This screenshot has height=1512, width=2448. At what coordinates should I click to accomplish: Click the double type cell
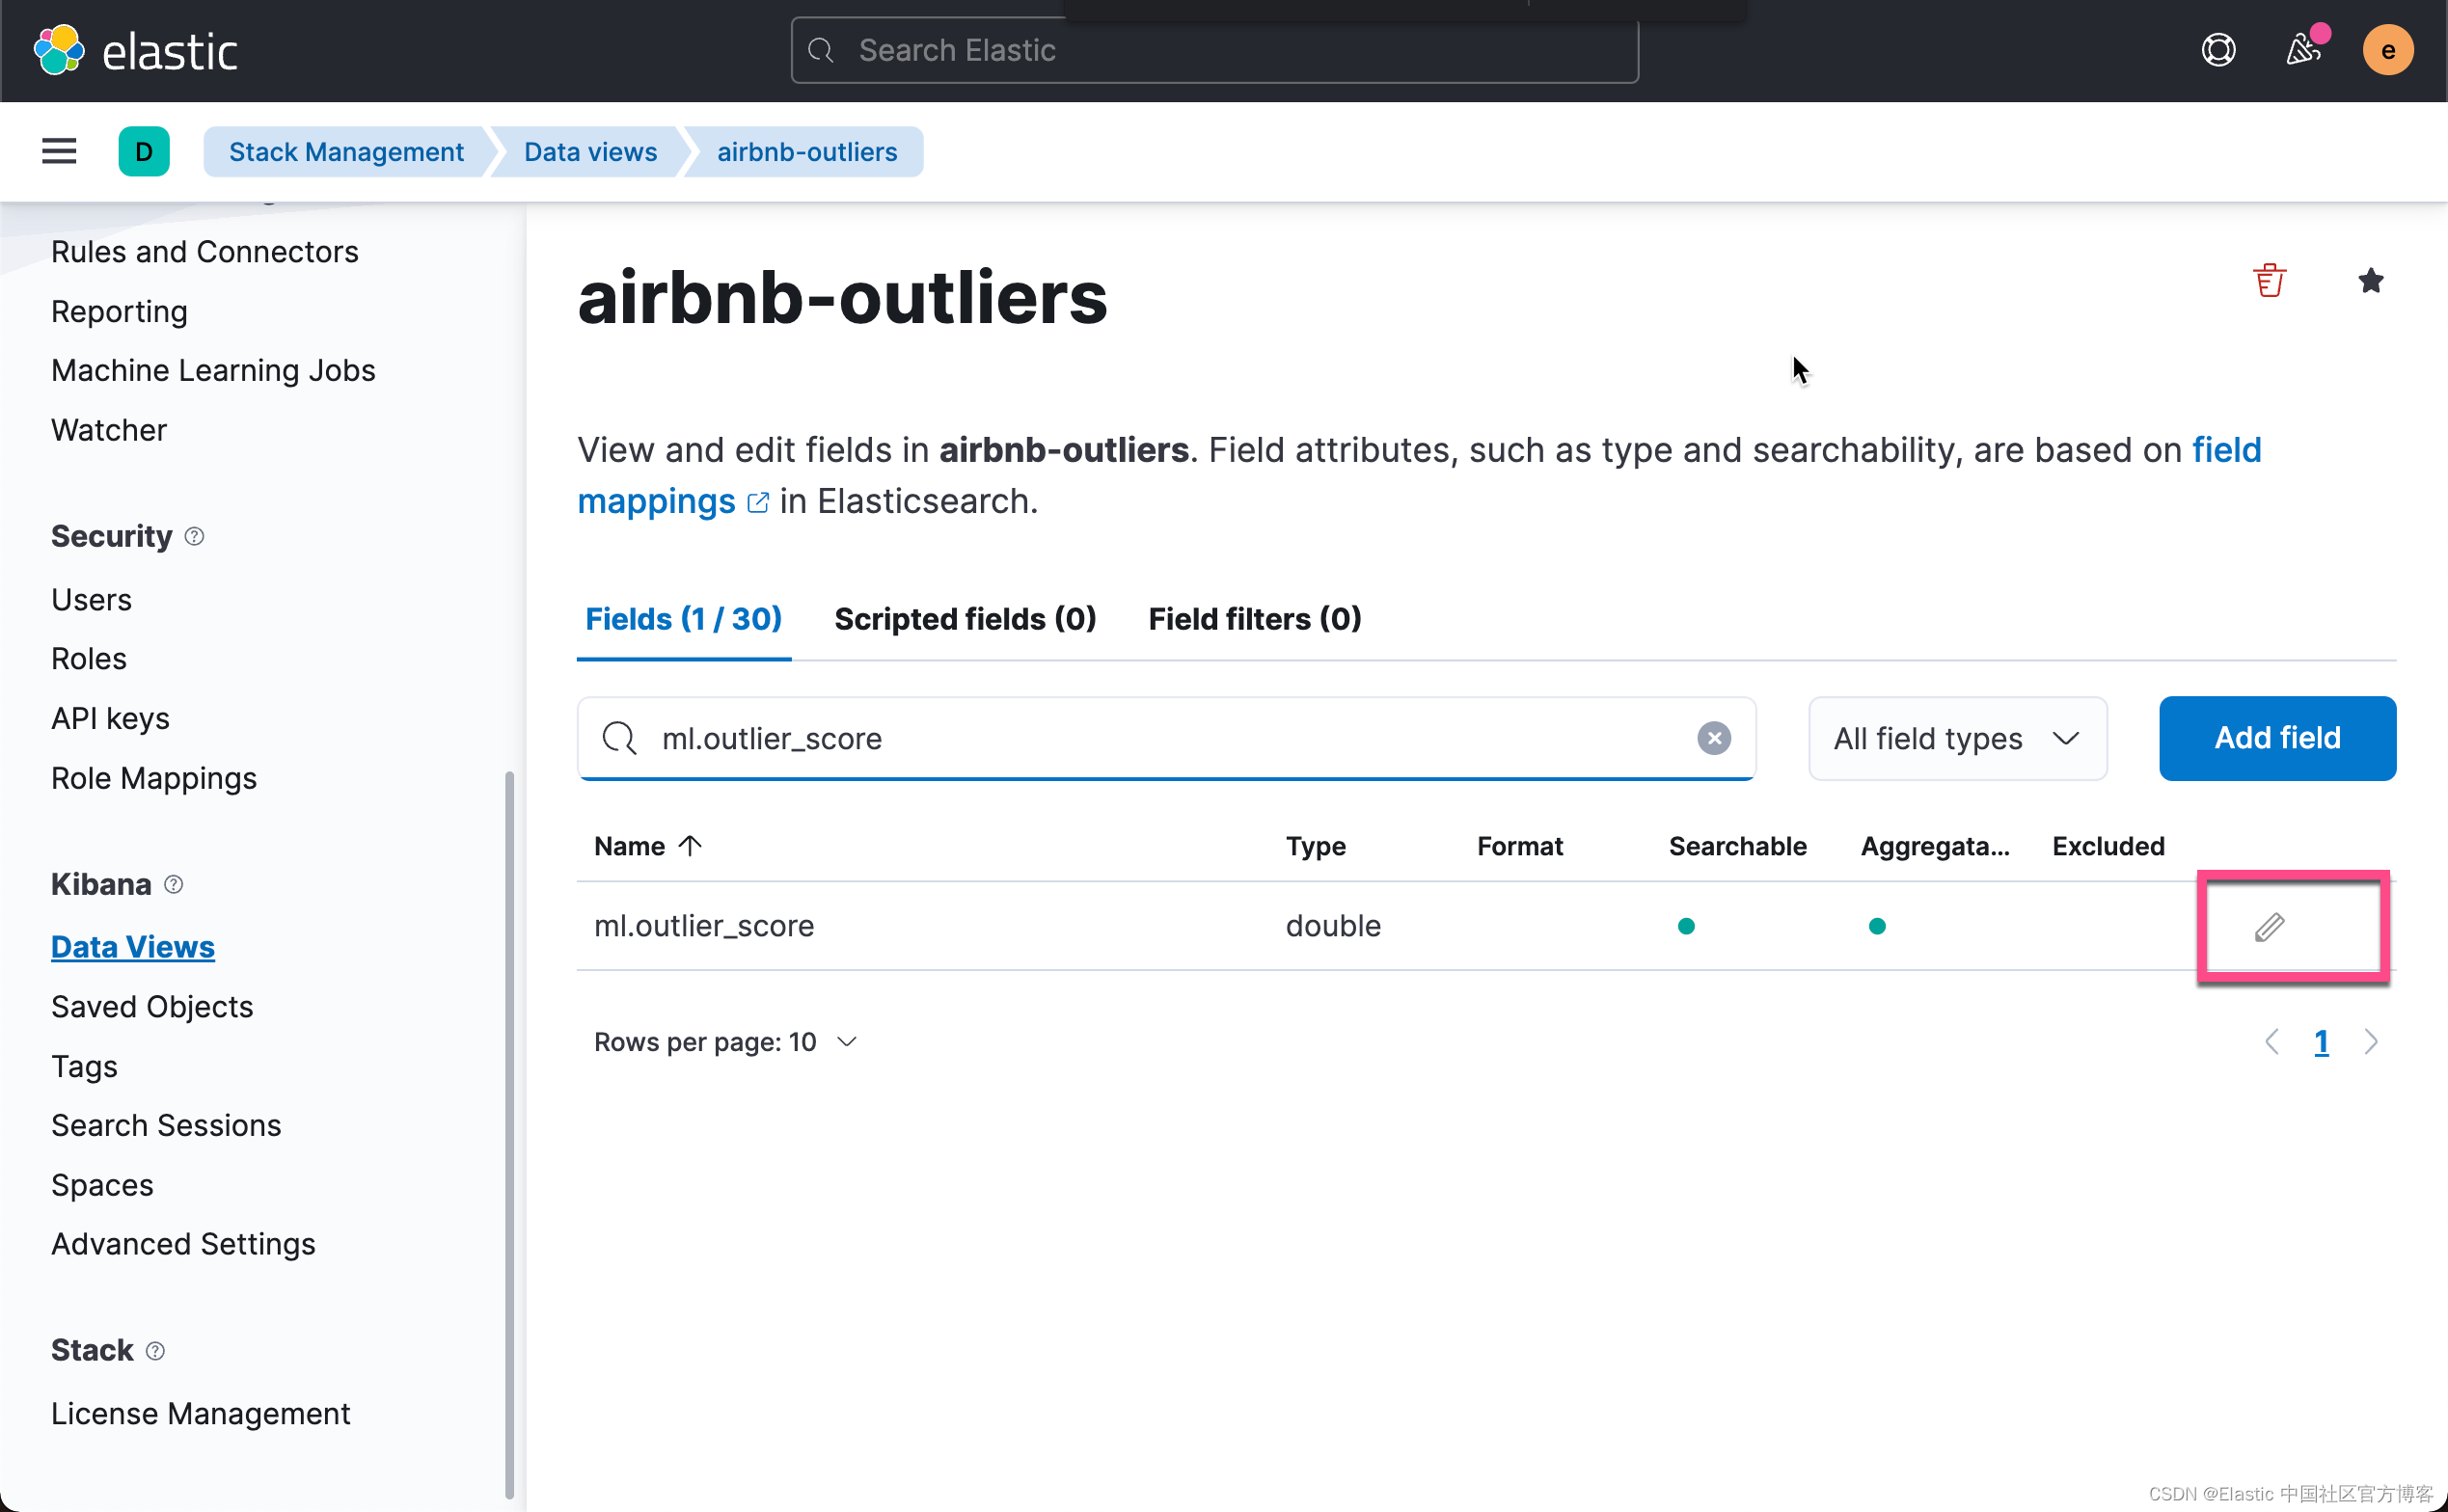point(1332,926)
